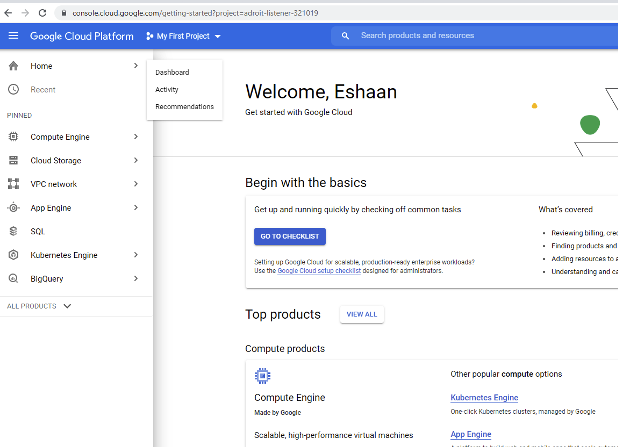Click the Google Cloud Platform logo text
The height and width of the screenshot is (447, 618).
click(x=82, y=36)
